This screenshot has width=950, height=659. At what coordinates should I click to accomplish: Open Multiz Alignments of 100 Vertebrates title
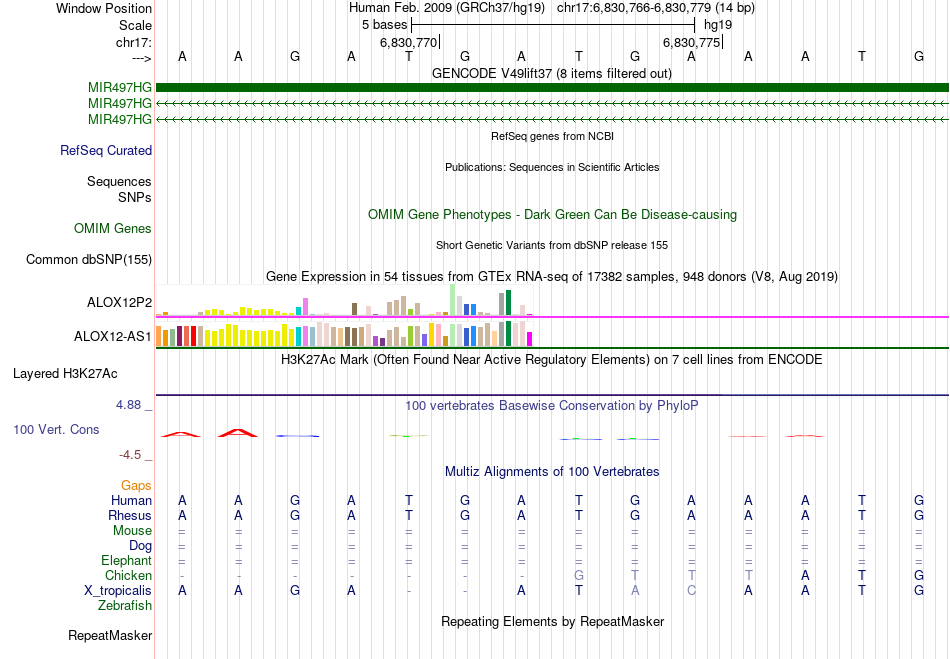coord(552,472)
